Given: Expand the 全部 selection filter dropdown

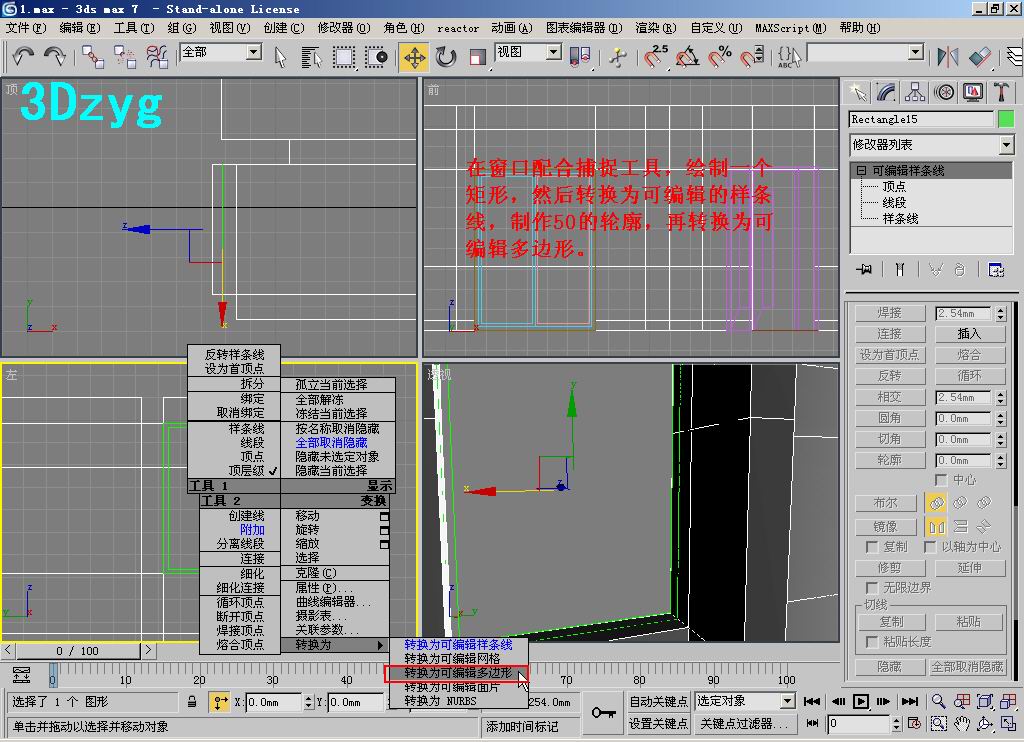Looking at the screenshot, I should (253, 52).
